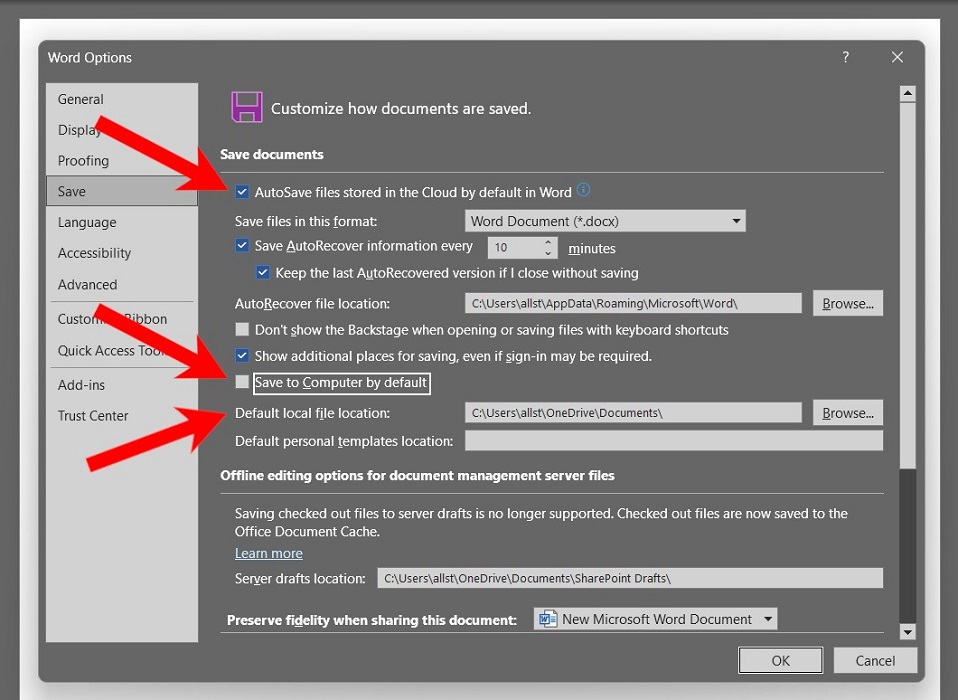Click OK to save settings

tap(780, 660)
